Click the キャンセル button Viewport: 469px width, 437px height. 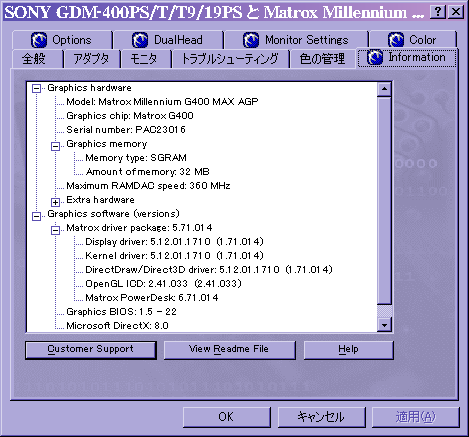click(x=321, y=417)
